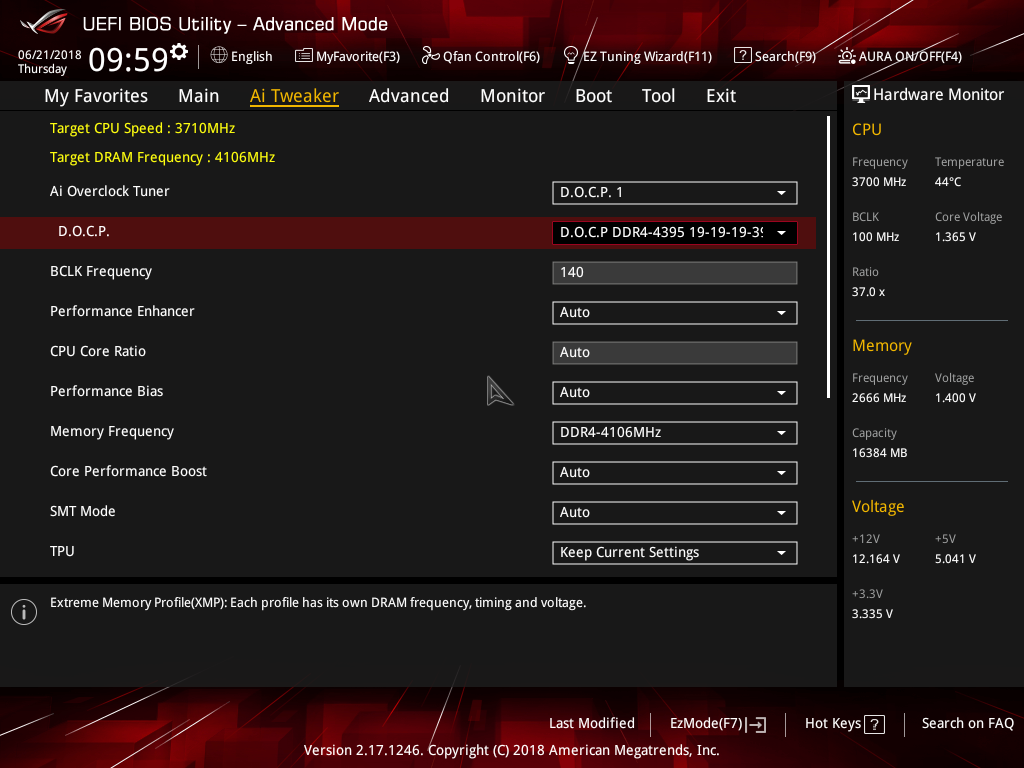Click the 16384 MB capacity value
Screen dimensions: 1024x768
tap(879, 453)
